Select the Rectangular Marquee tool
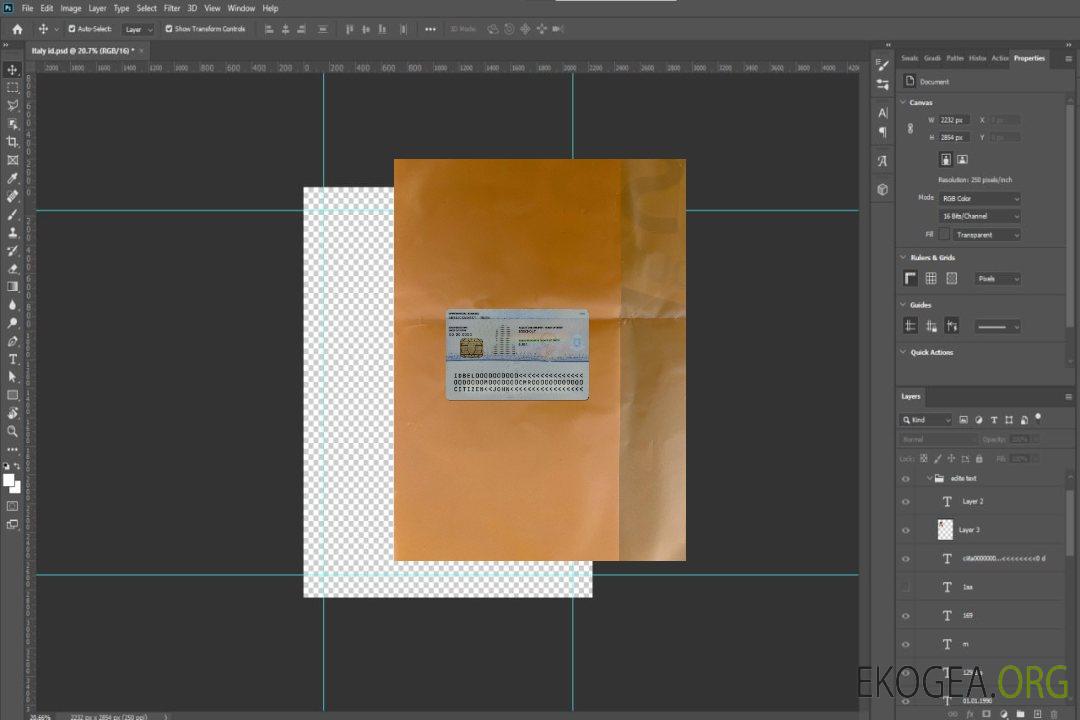The width and height of the screenshot is (1080, 720). (13, 87)
